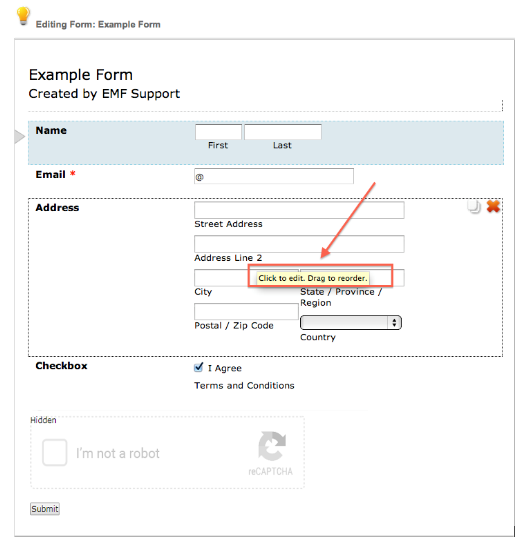Click the Submit button
524x557 pixels.
[x=45, y=509]
